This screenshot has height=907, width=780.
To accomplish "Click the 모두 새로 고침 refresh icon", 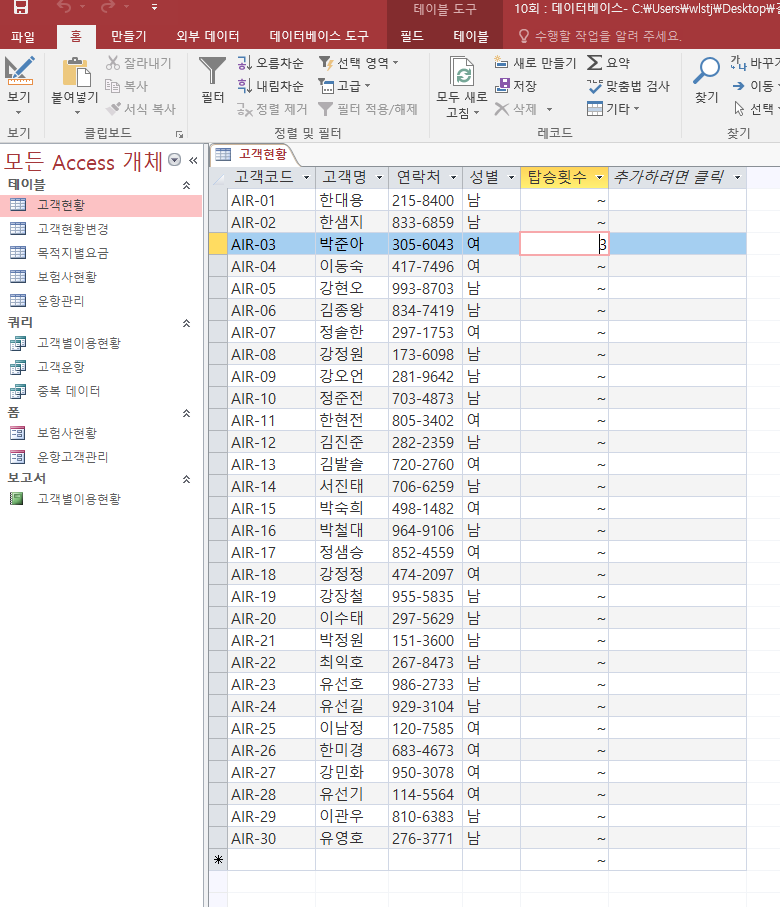I will click(462, 72).
